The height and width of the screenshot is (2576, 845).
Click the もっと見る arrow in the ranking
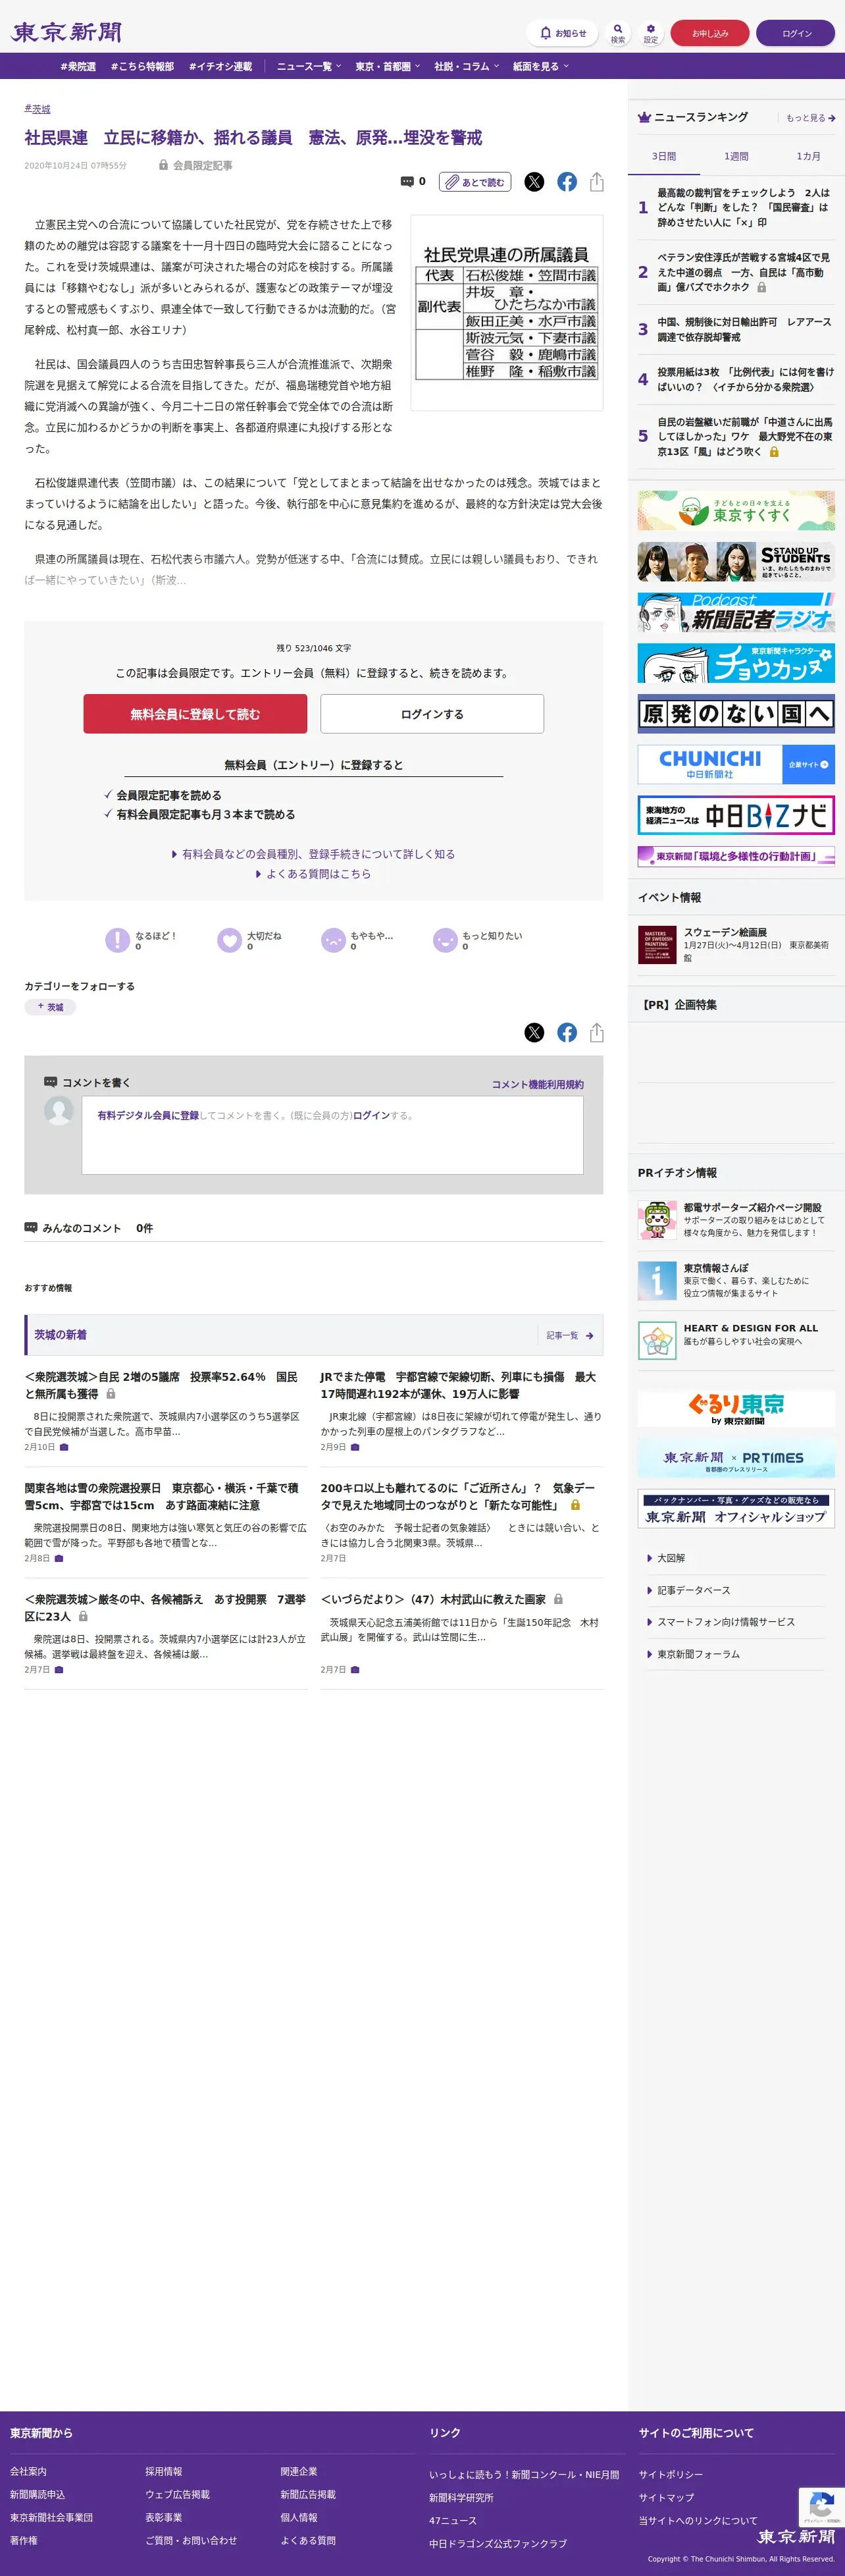810,118
